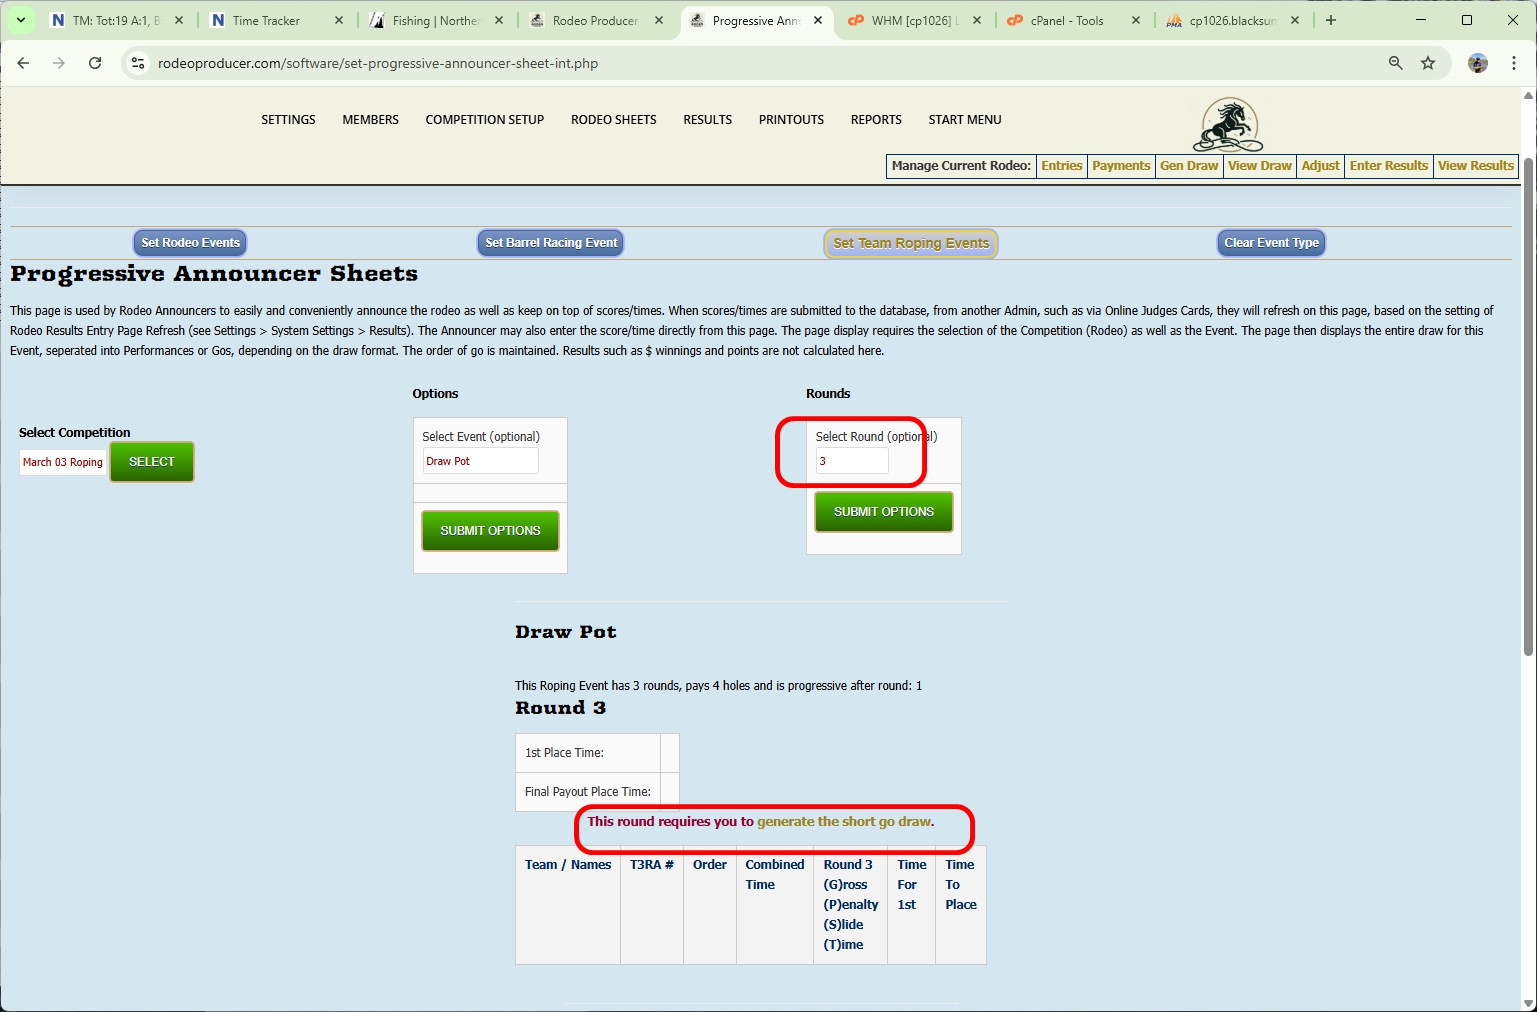Open the tab search dropdown arrow
This screenshot has width=1537, height=1012.
(20, 20)
